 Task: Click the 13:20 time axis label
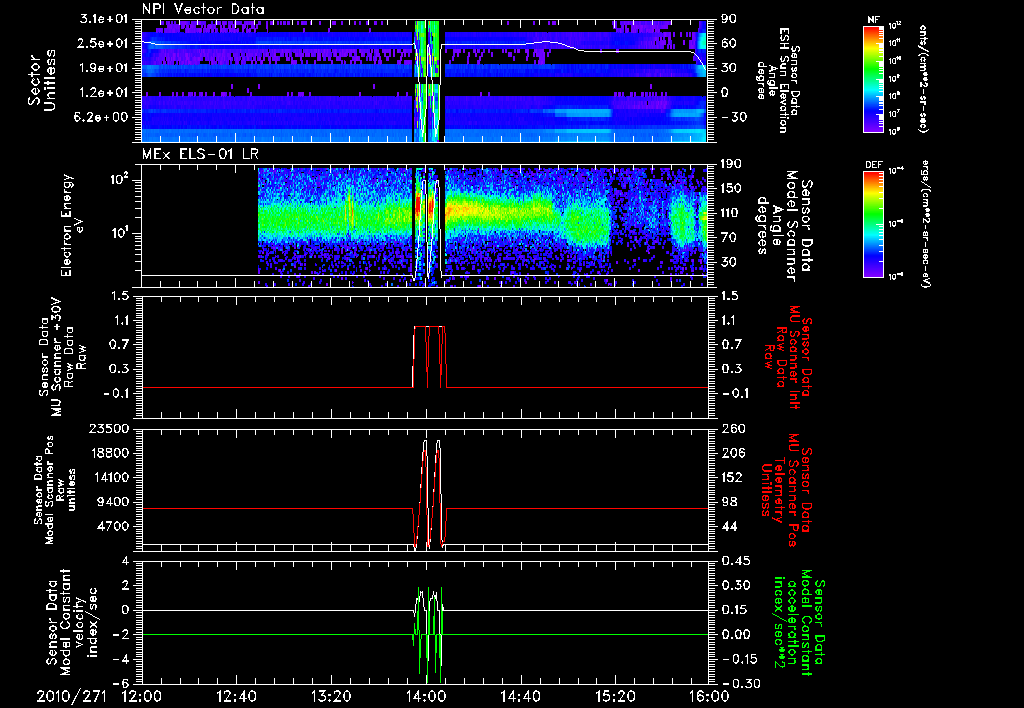(331, 696)
